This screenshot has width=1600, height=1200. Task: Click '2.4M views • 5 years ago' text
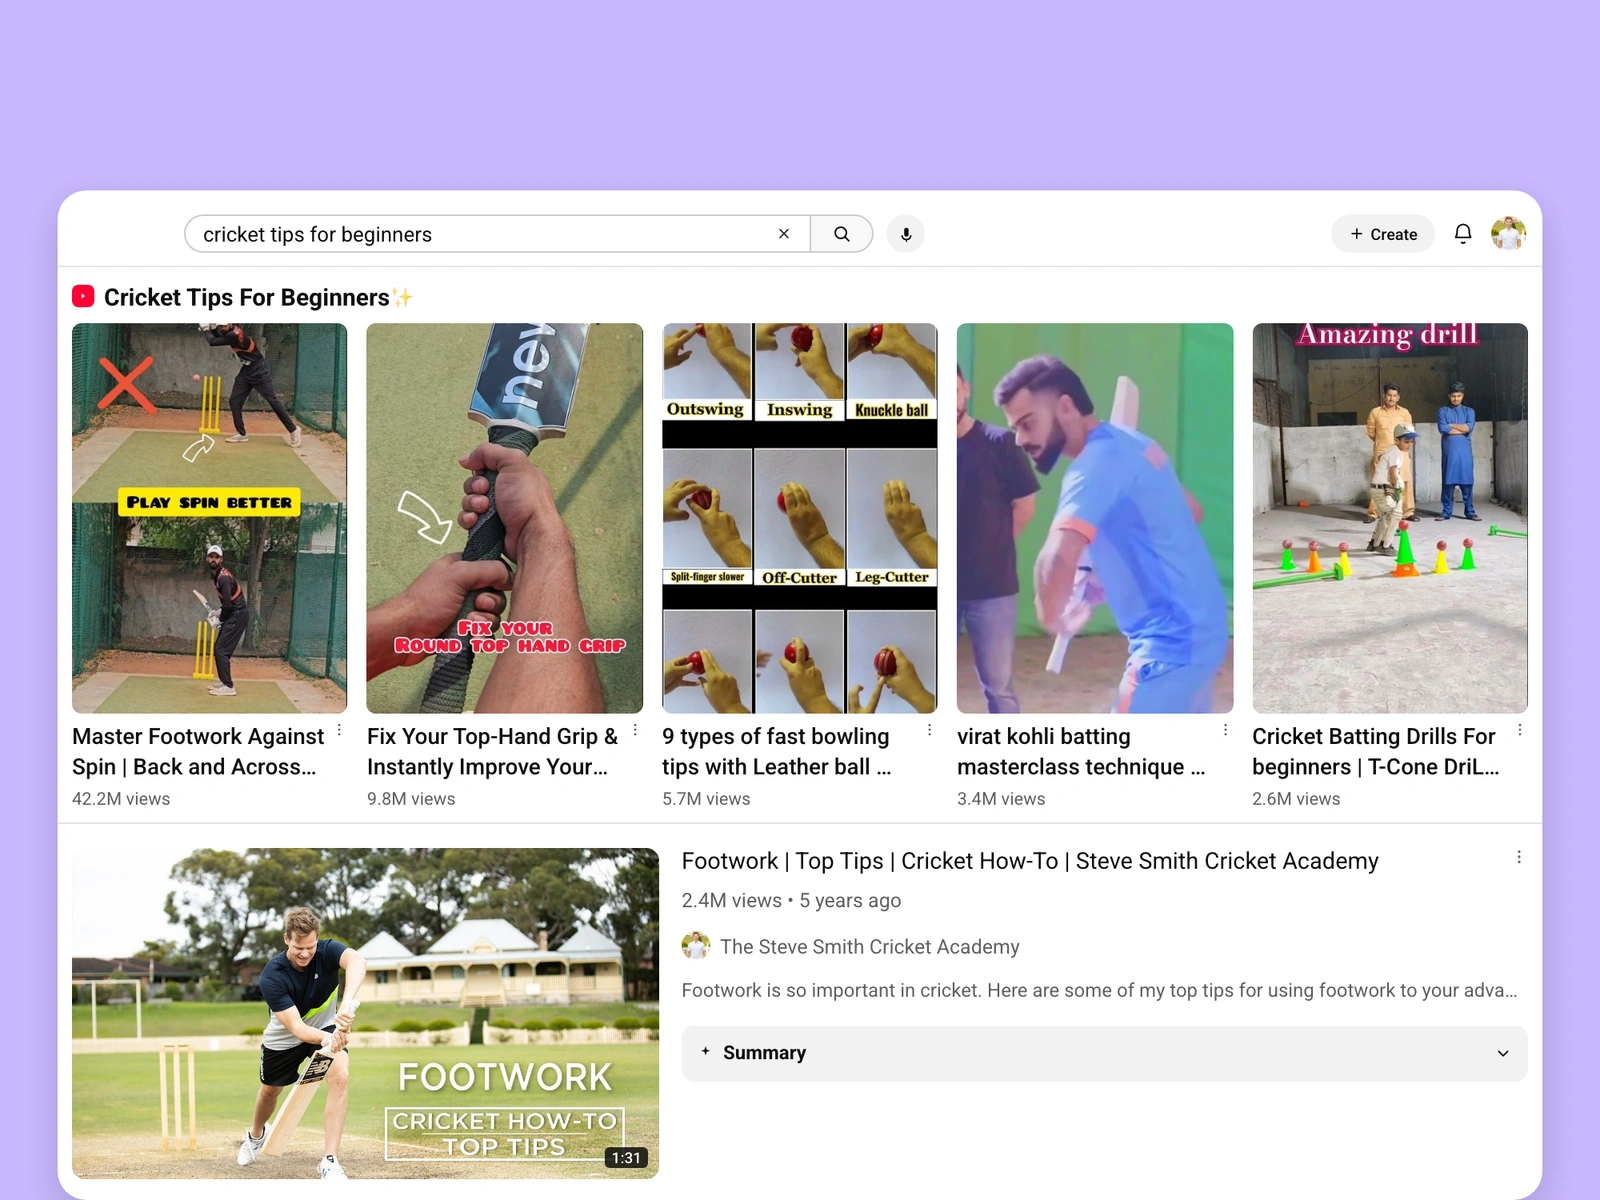(791, 900)
